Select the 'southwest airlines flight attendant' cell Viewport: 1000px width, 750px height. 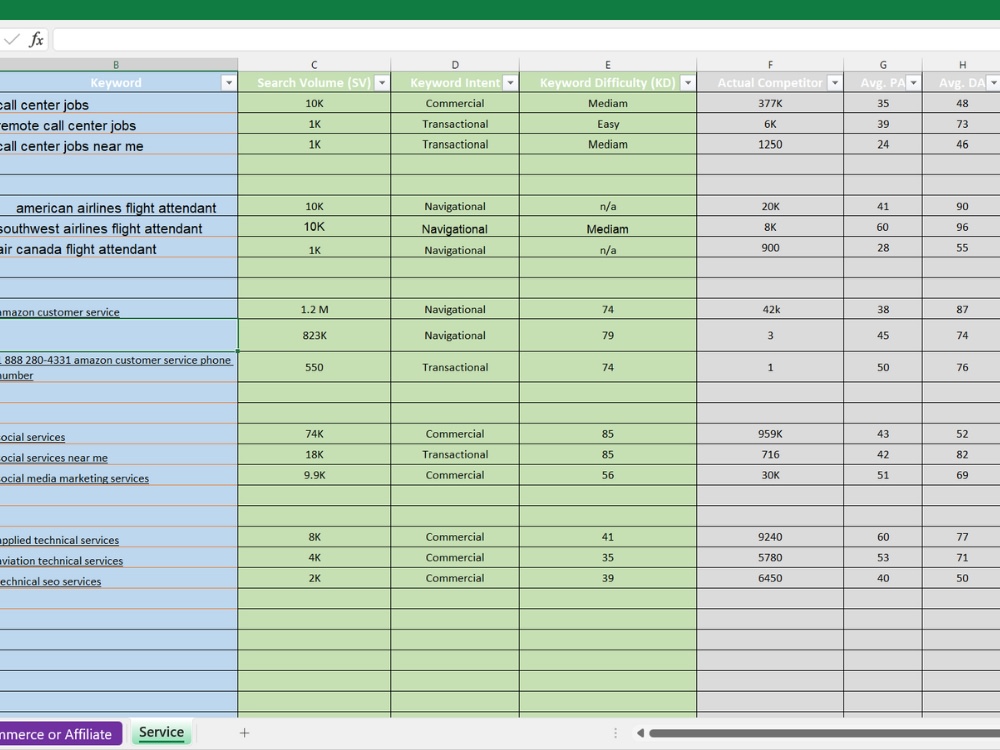tap(119, 226)
